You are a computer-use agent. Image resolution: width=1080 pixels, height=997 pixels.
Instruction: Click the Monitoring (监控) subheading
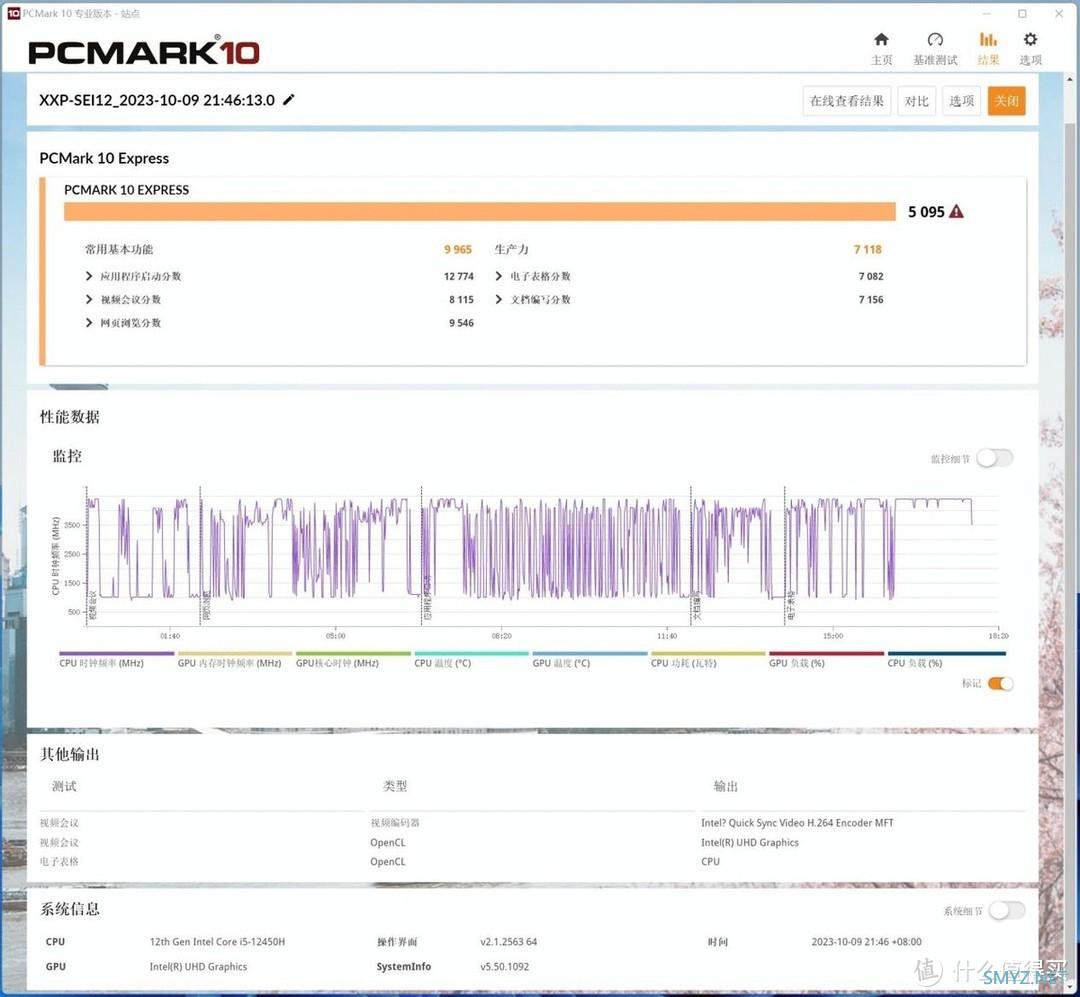click(x=67, y=456)
